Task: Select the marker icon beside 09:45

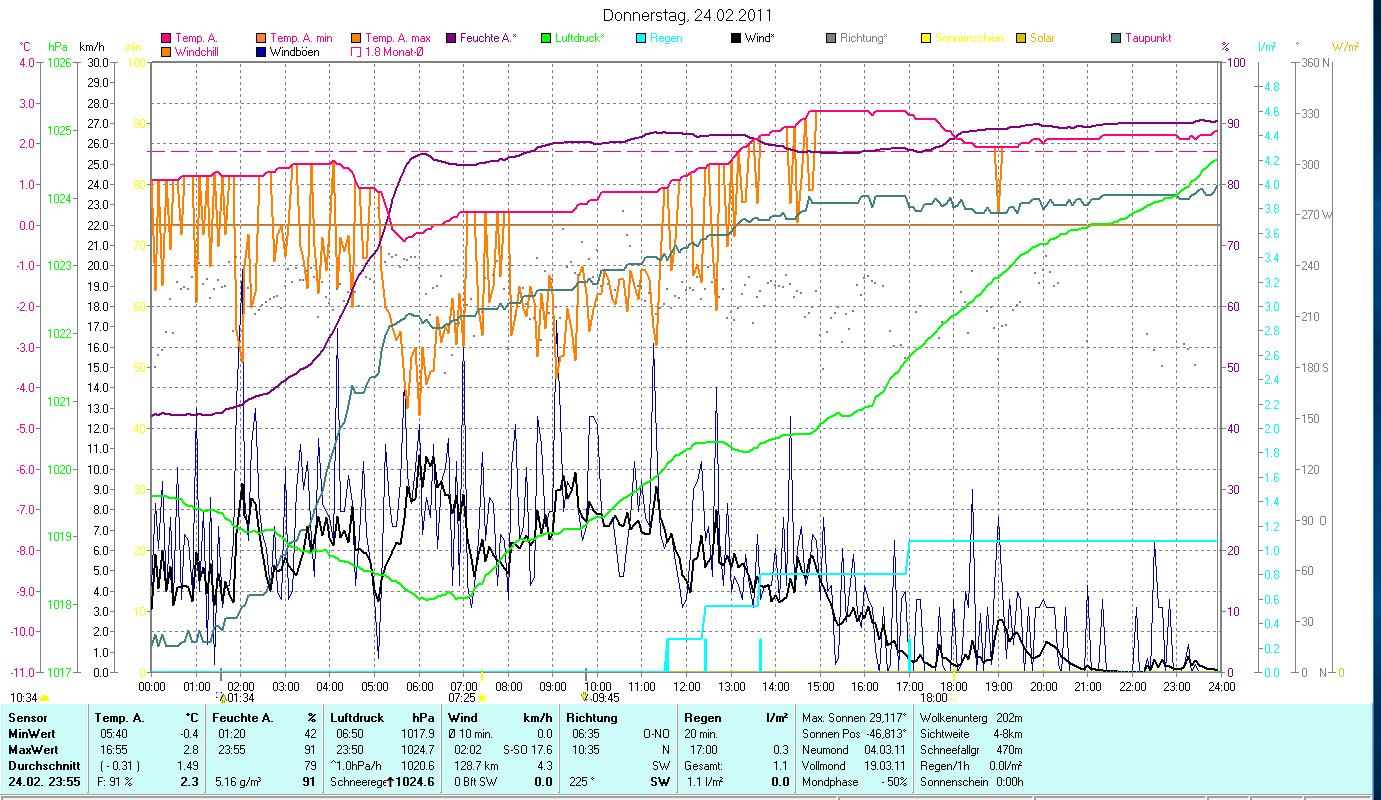Action: click(x=585, y=697)
